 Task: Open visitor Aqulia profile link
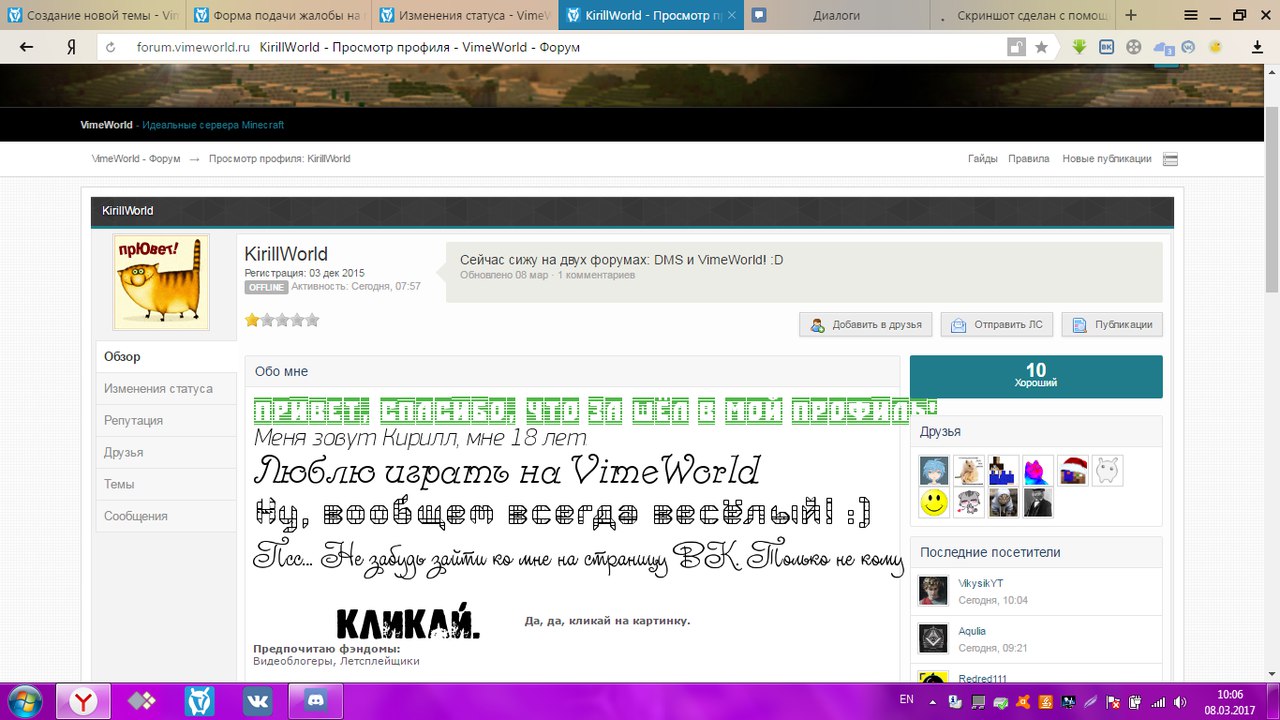point(972,631)
